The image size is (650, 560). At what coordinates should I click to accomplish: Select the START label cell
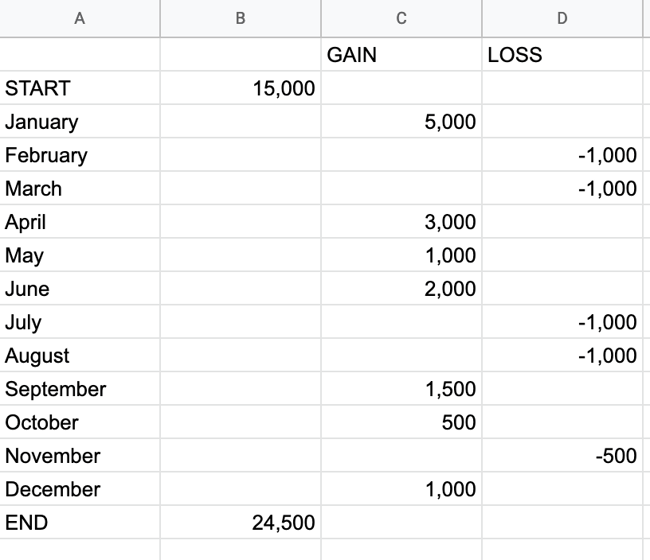click(x=80, y=89)
